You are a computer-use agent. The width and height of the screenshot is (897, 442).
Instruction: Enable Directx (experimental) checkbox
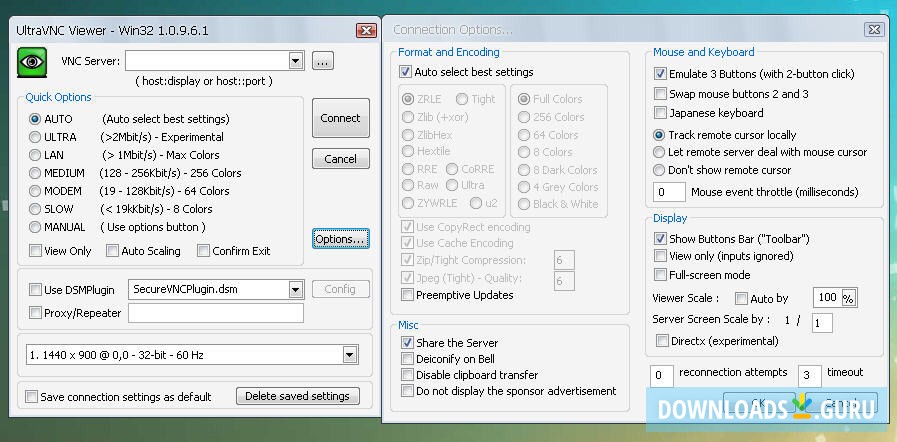[662, 341]
